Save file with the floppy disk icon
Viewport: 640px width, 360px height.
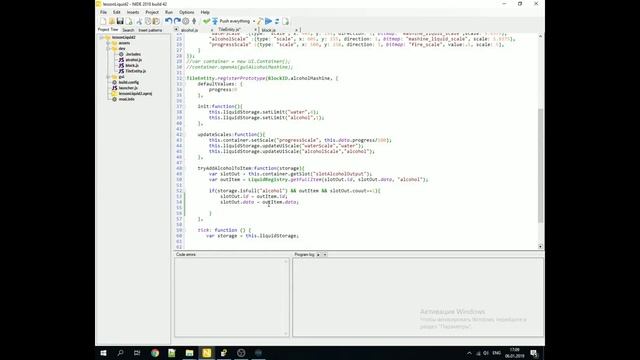click(x=120, y=21)
